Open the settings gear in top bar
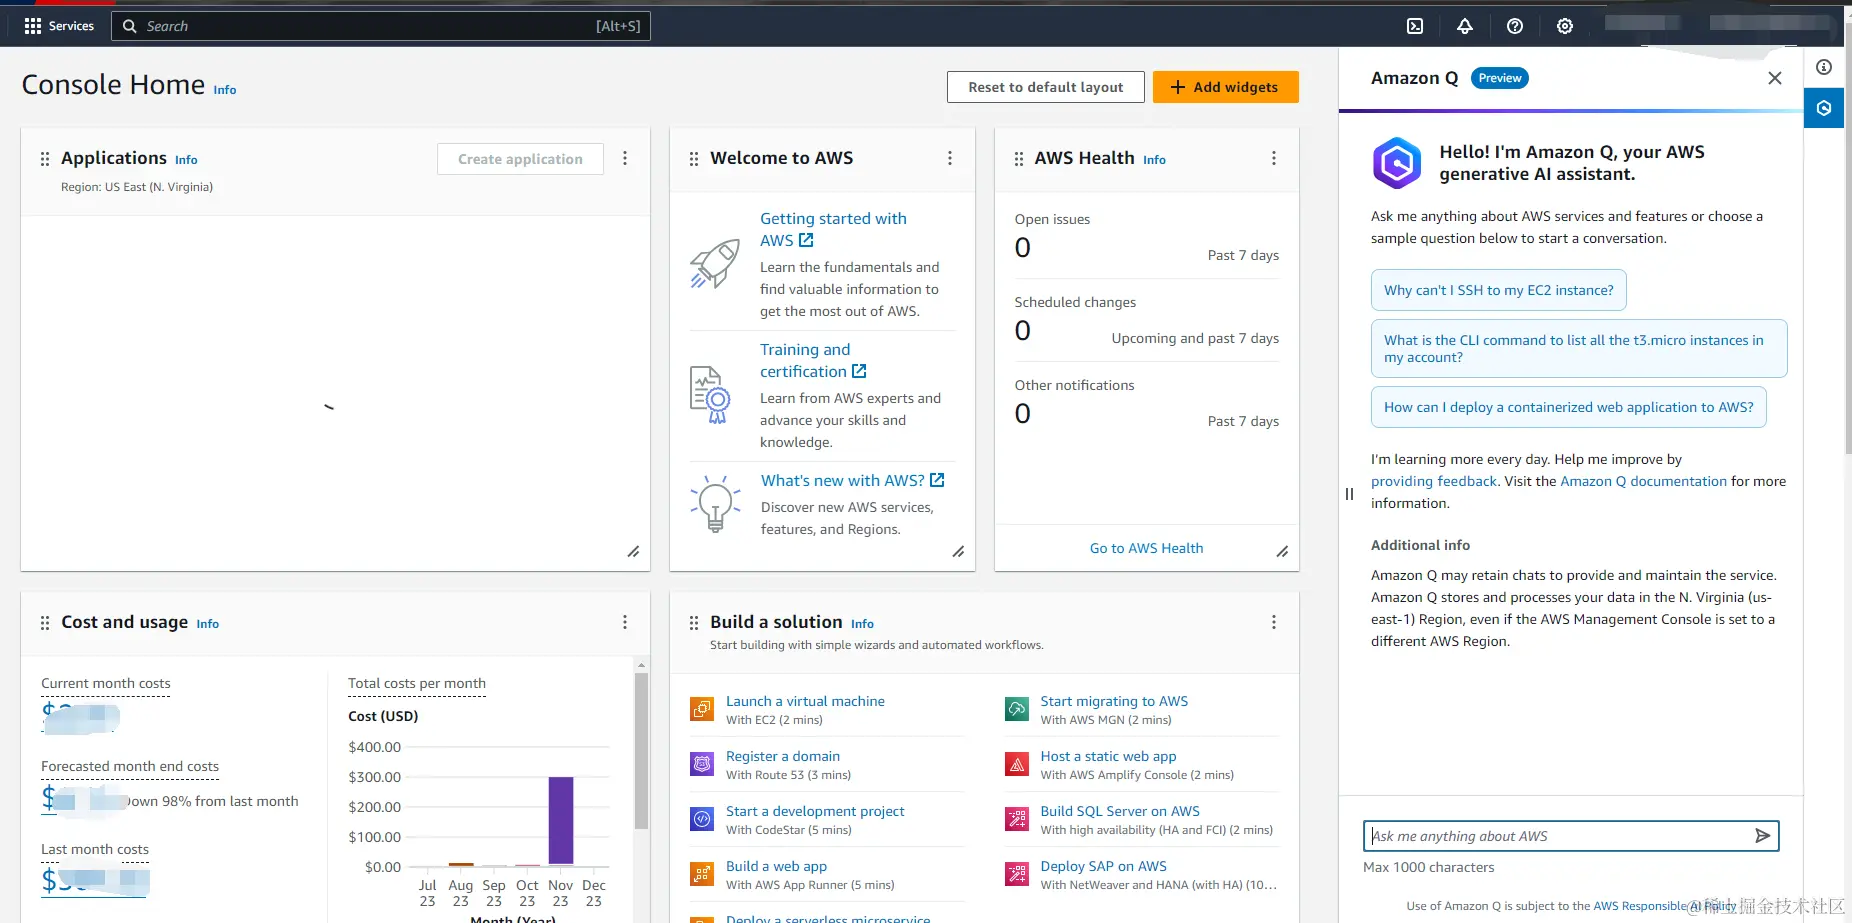 1565,26
